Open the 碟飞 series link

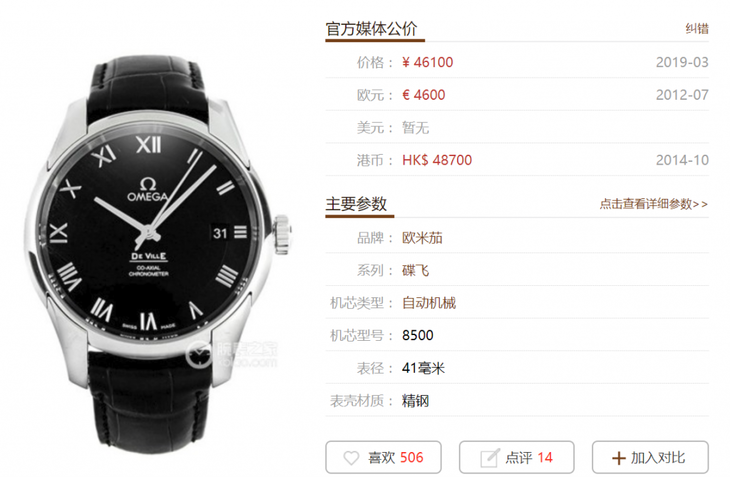tap(415, 270)
